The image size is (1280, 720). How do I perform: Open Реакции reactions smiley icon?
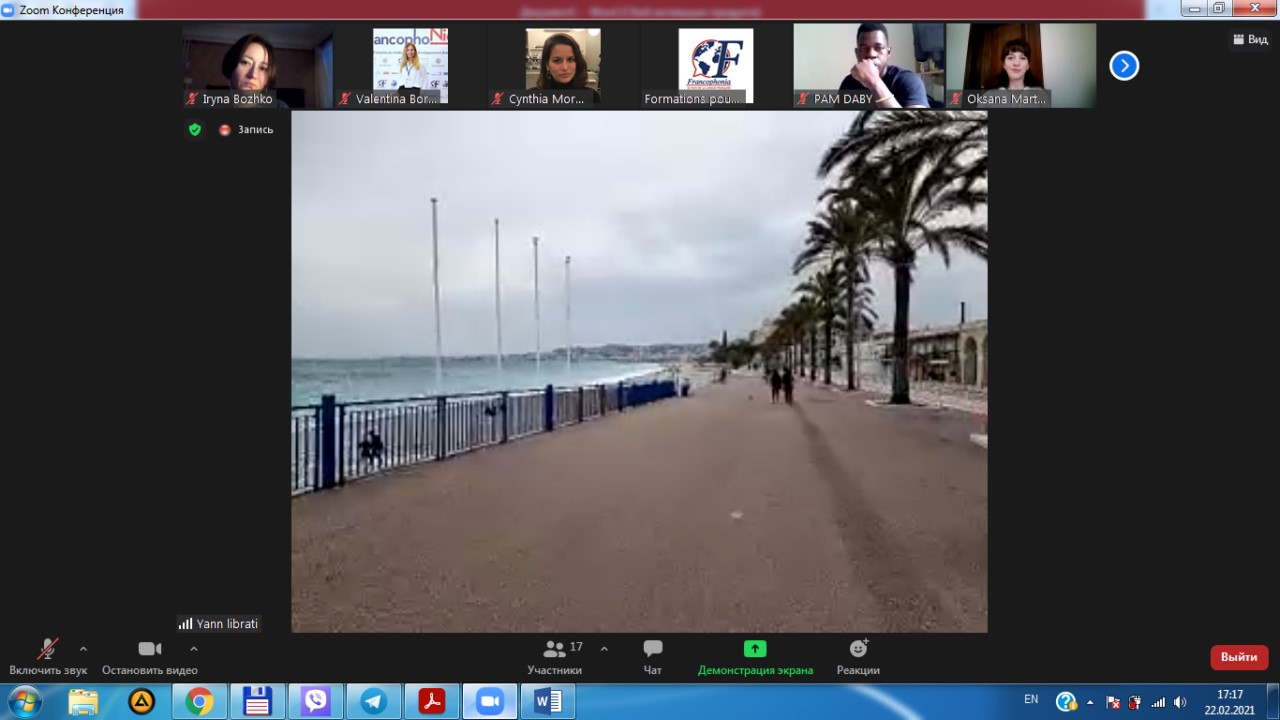tap(858, 649)
